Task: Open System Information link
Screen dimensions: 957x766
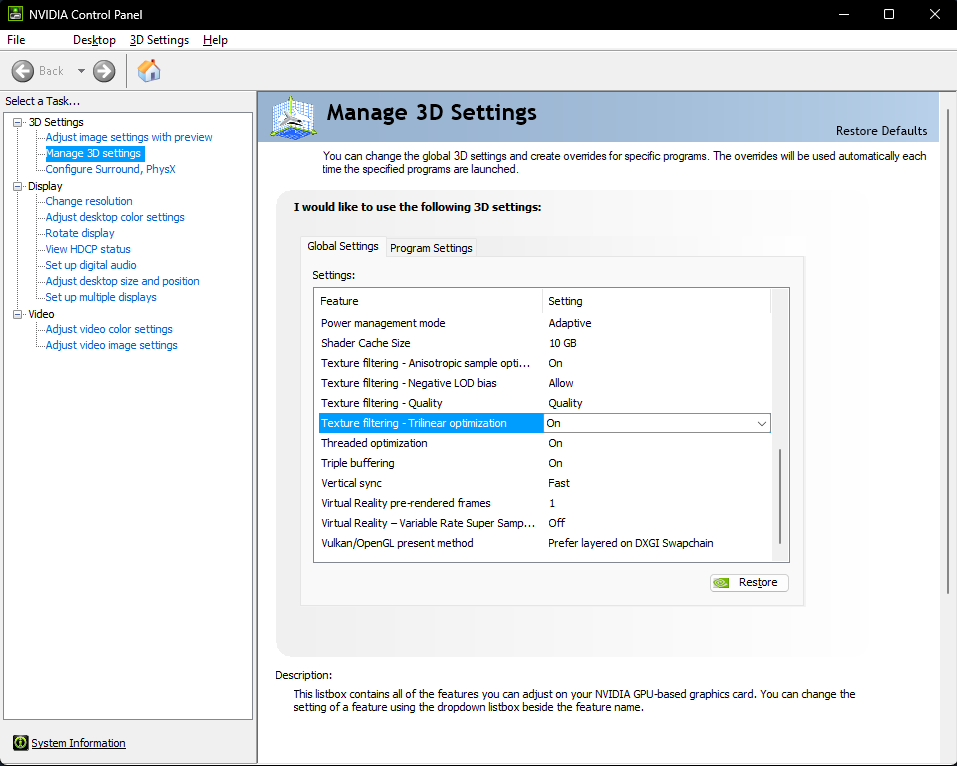Action: (78, 743)
